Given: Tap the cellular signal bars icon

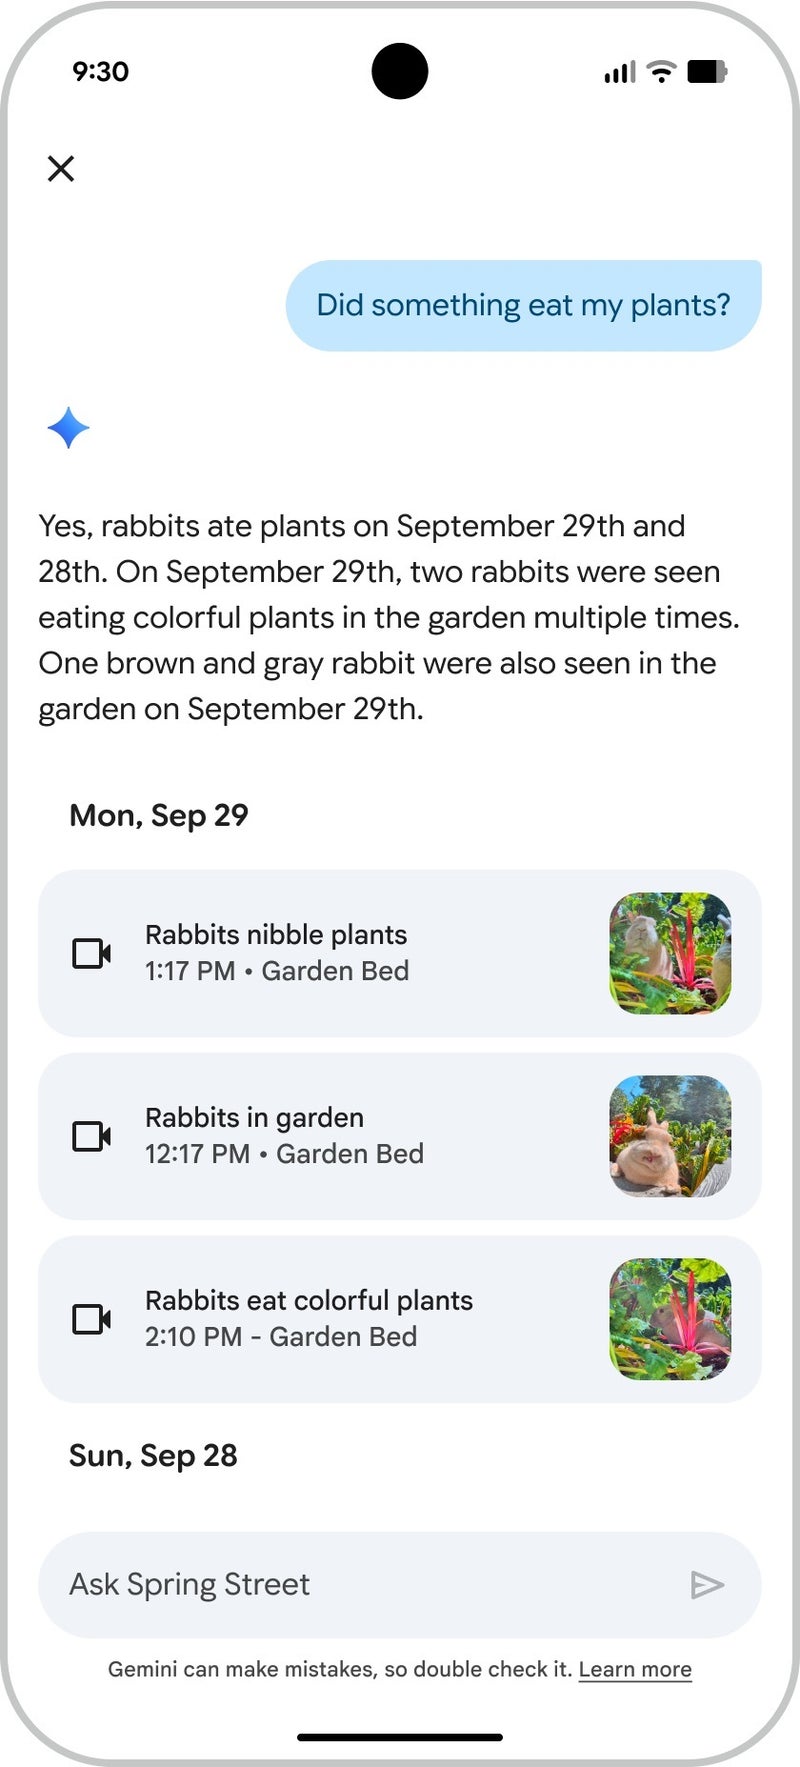Looking at the screenshot, I should 619,72.
